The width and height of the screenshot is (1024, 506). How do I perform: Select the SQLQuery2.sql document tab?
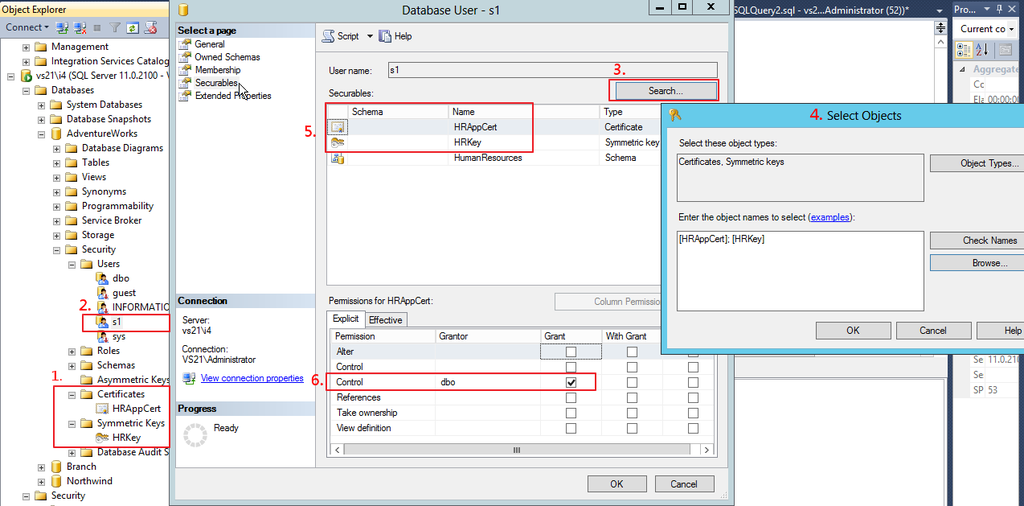coord(823,10)
